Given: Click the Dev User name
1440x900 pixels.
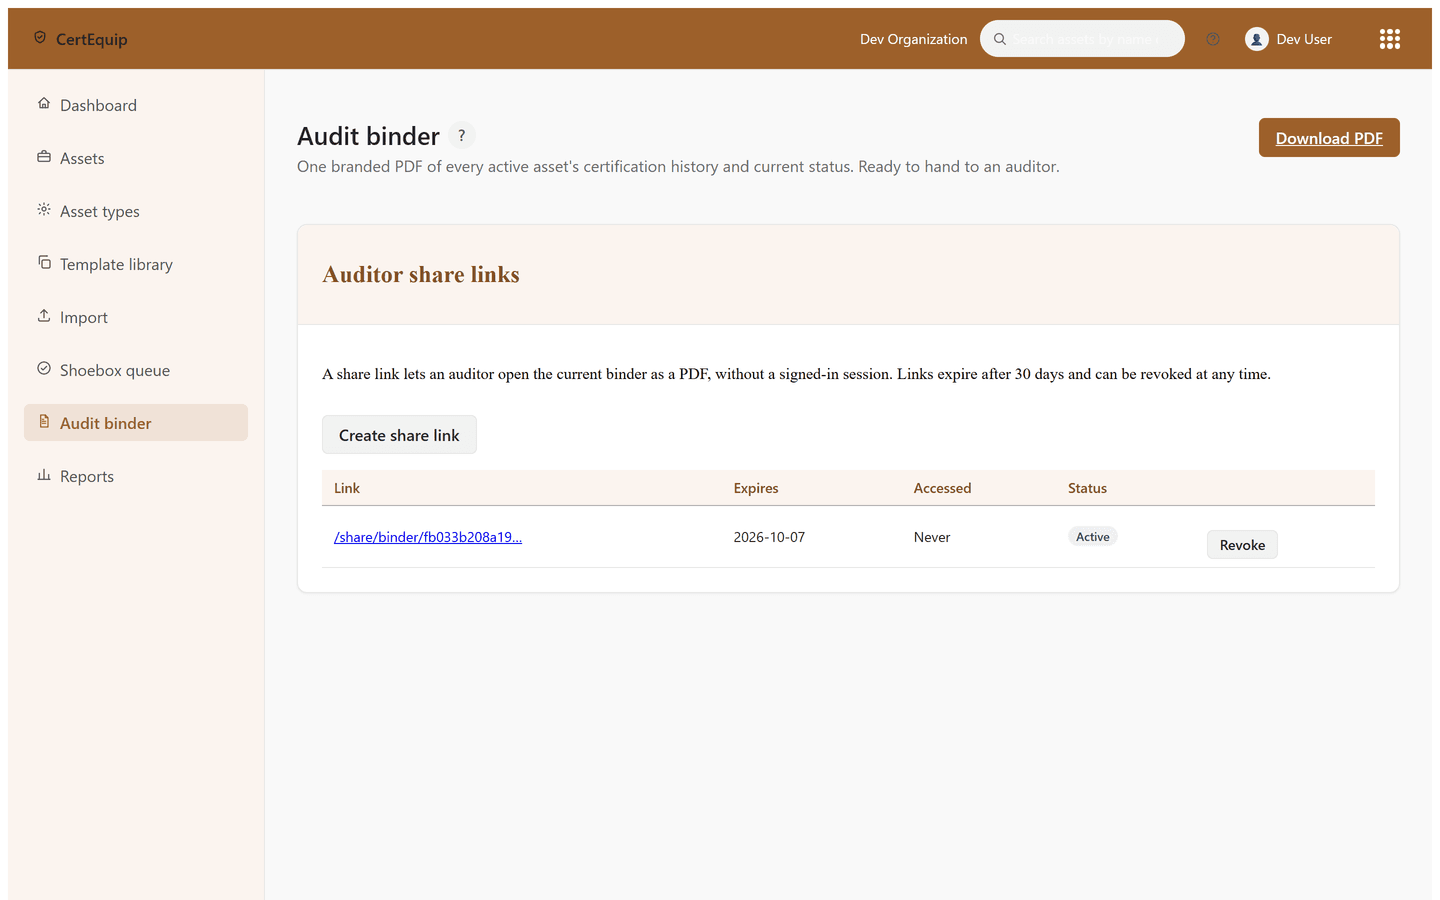Looking at the screenshot, I should pos(1304,39).
